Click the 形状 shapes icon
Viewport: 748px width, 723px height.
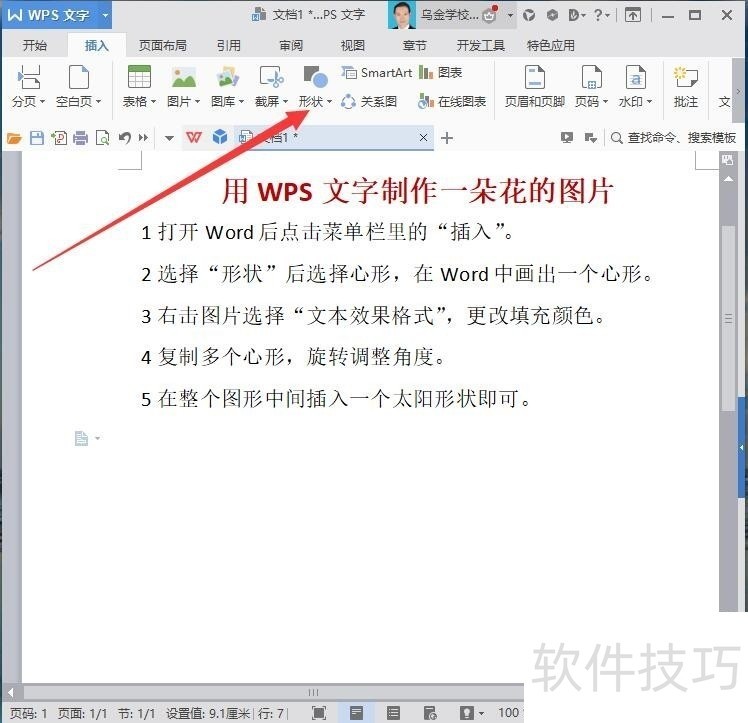click(x=315, y=77)
